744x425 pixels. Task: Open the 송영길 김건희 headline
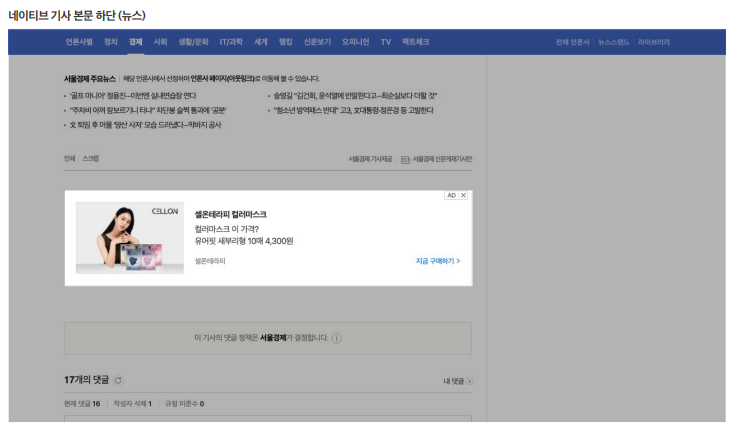point(355,96)
